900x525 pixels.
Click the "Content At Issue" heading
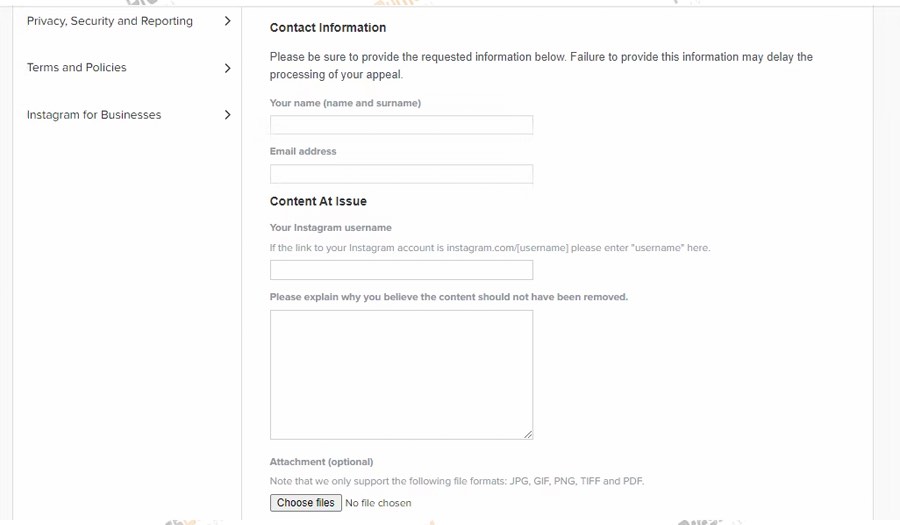tap(318, 201)
